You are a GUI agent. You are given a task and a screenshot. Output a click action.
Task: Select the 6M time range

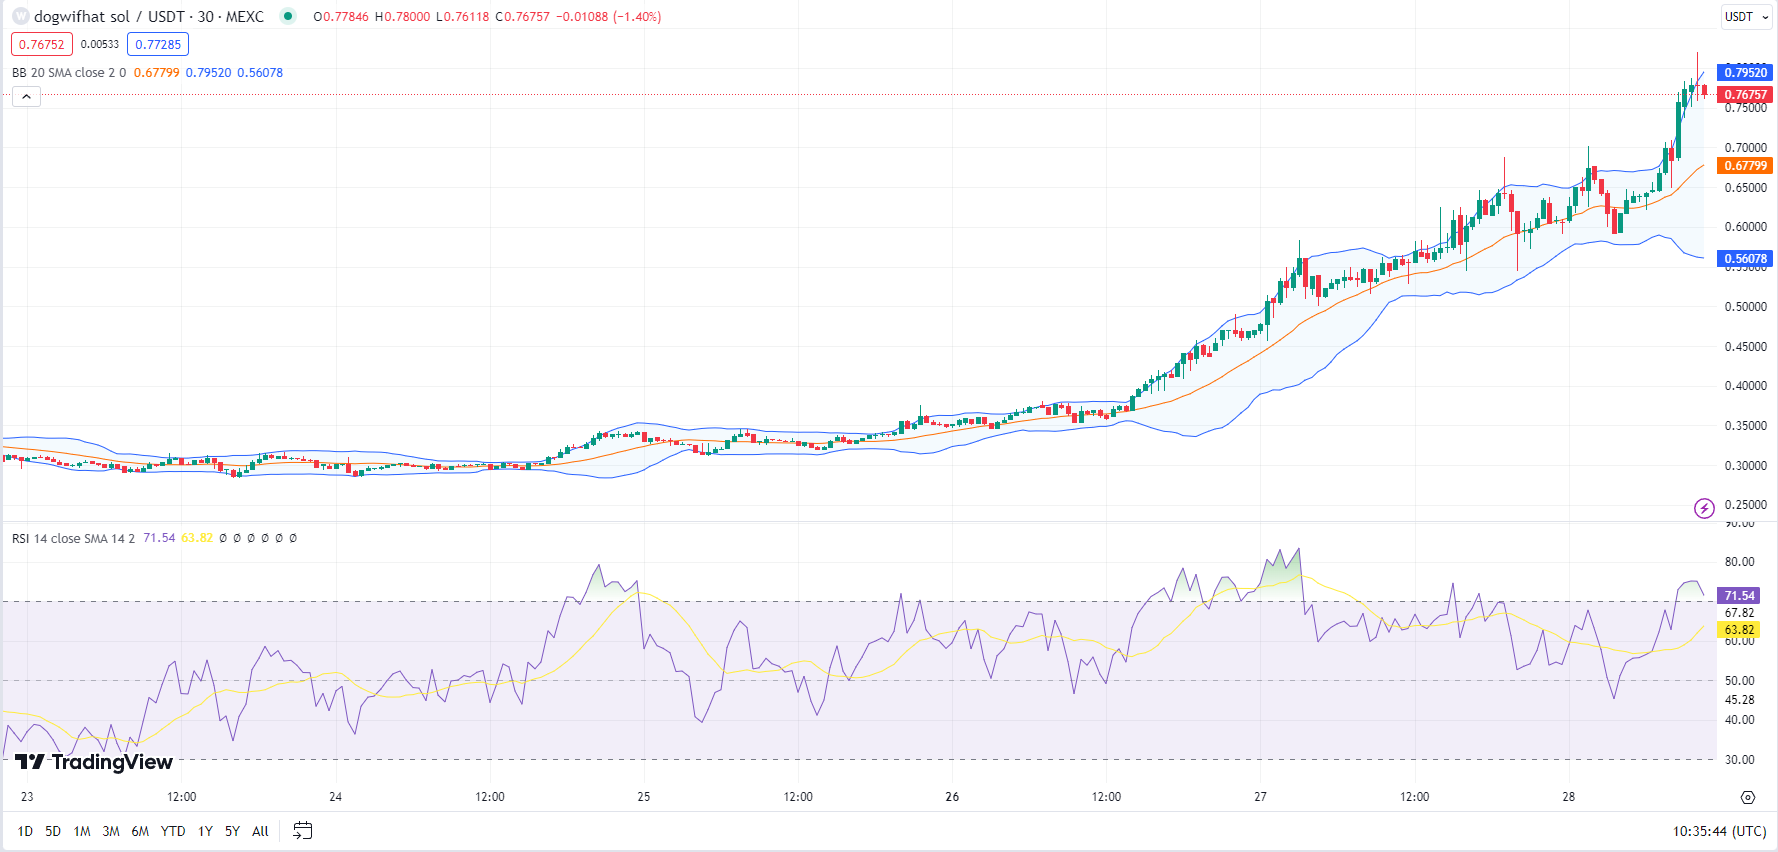coord(140,831)
